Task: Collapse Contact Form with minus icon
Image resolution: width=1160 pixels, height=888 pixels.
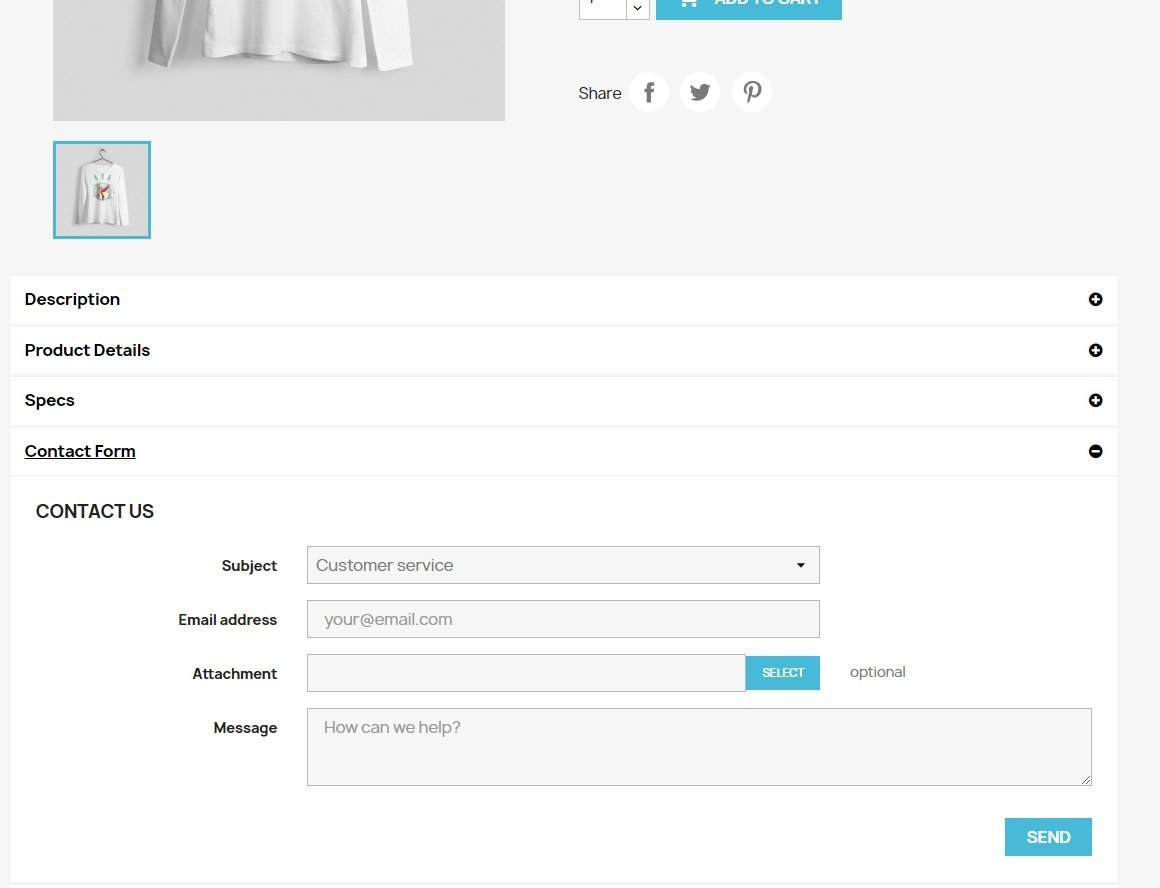Action: coord(1096,451)
